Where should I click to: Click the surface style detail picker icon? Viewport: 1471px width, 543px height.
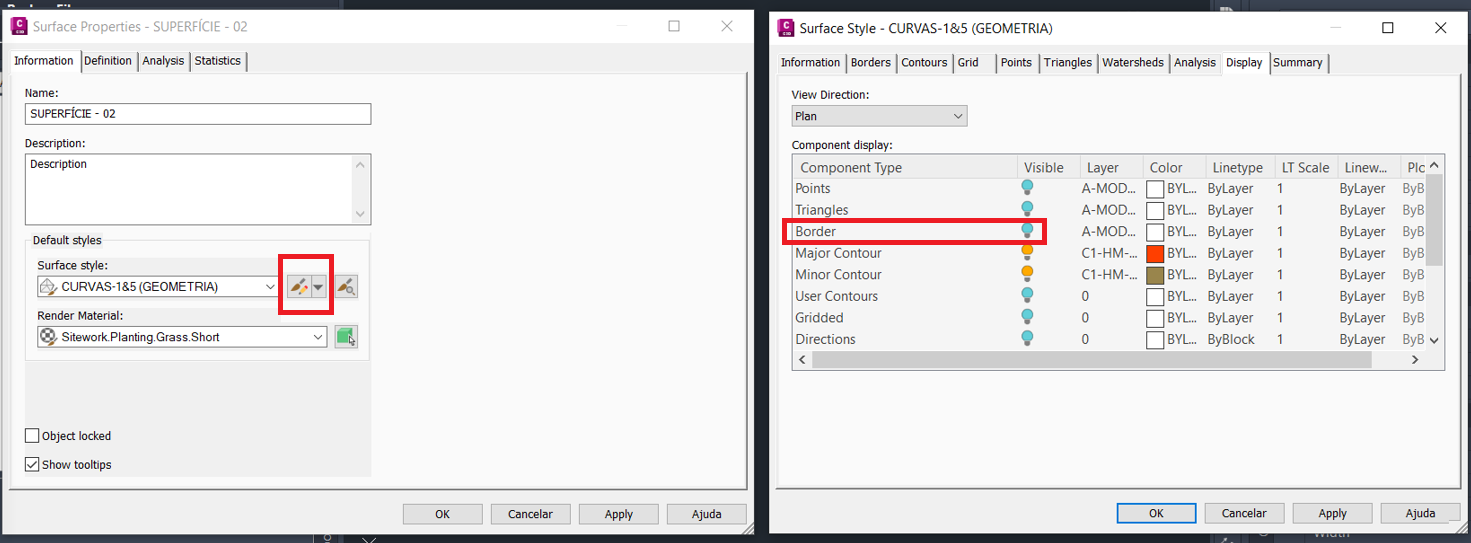346,287
